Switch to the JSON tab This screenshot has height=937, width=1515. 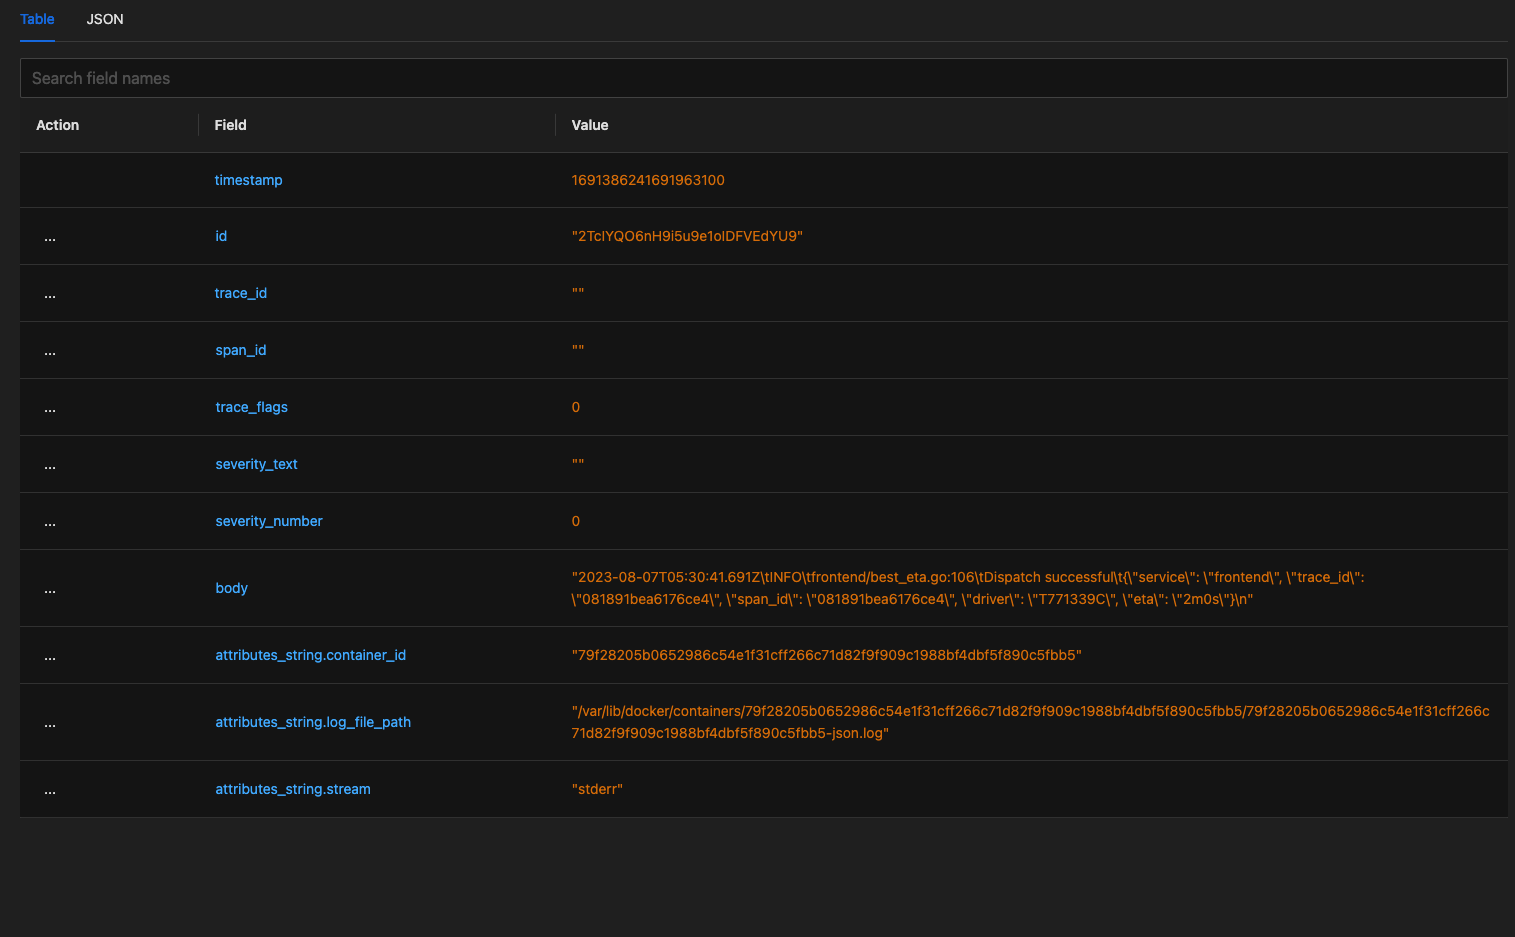coord(105,19)
